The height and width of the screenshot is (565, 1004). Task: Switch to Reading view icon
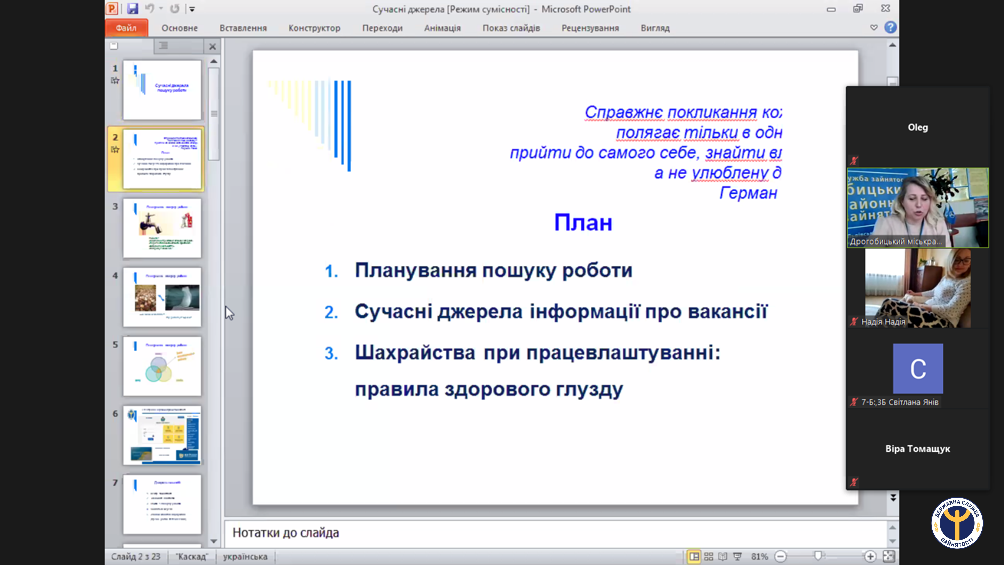(x=723, y=557)
